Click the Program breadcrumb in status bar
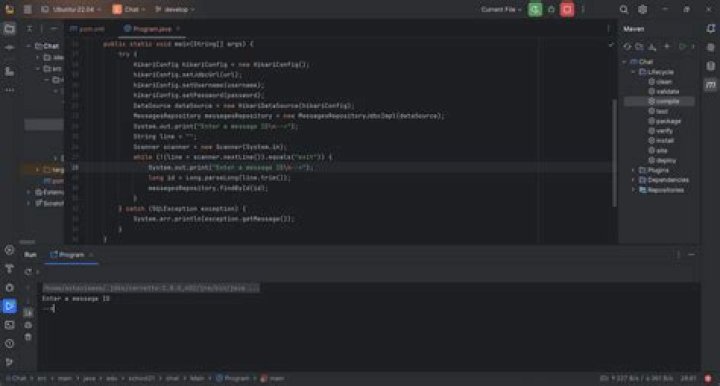720x386 pixels. (233, 379)
